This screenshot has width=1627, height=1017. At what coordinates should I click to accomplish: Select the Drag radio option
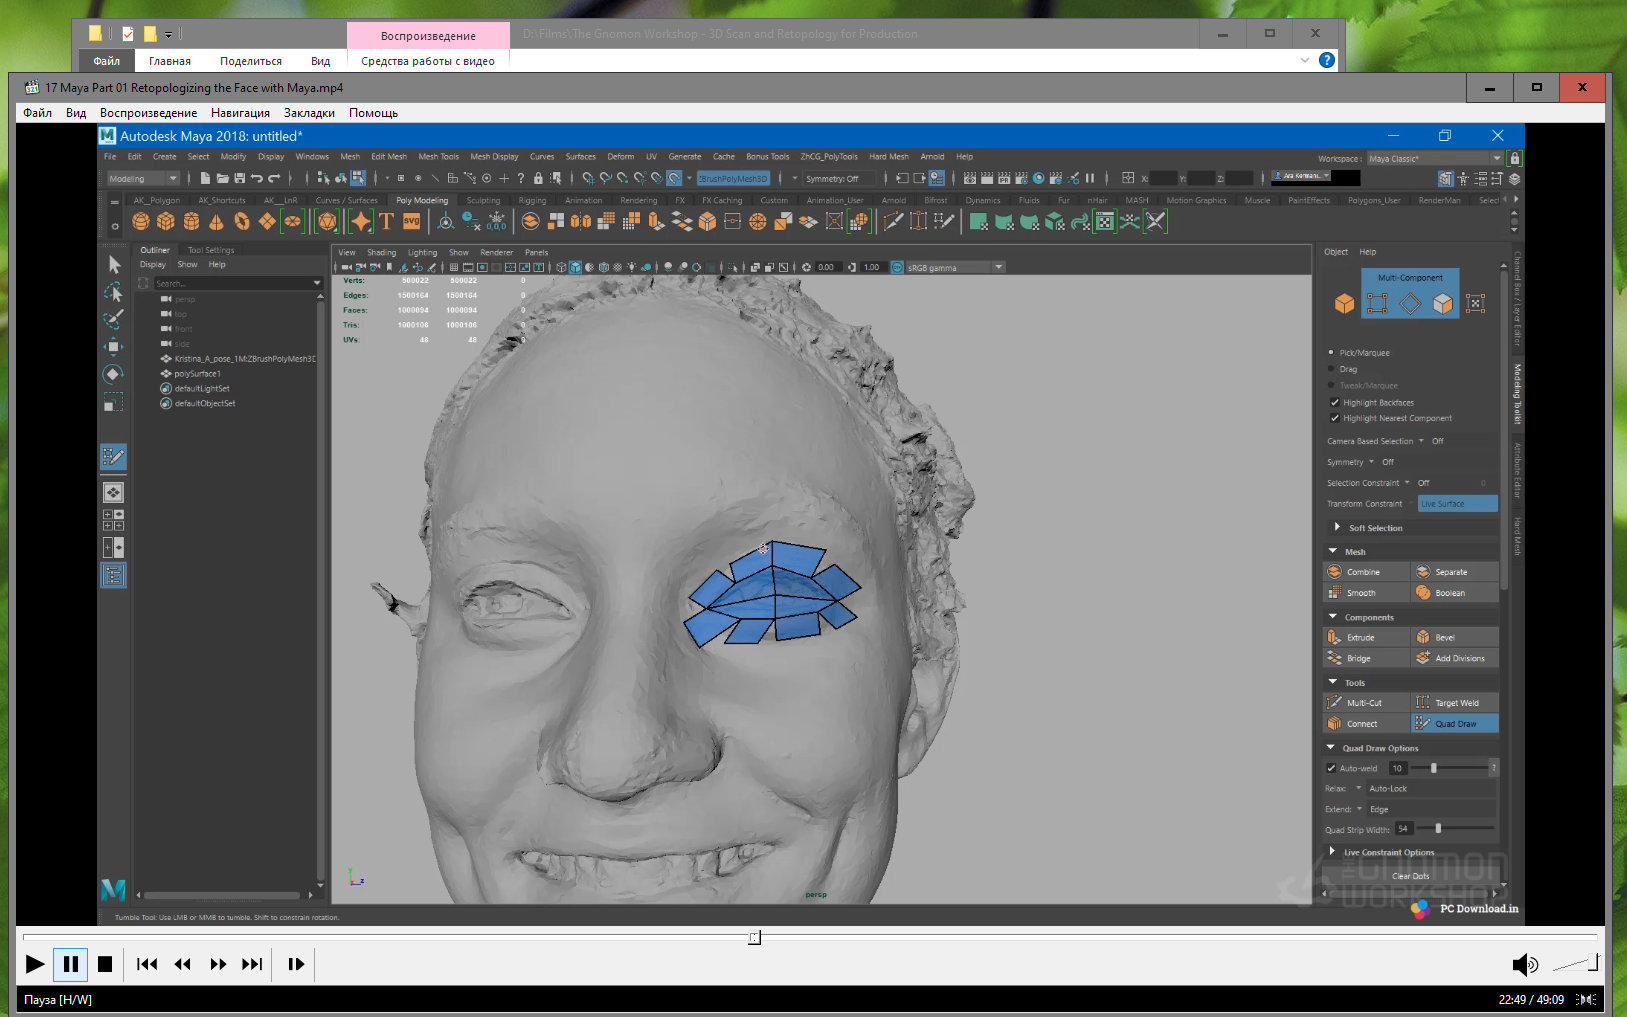pos(1331,369)
